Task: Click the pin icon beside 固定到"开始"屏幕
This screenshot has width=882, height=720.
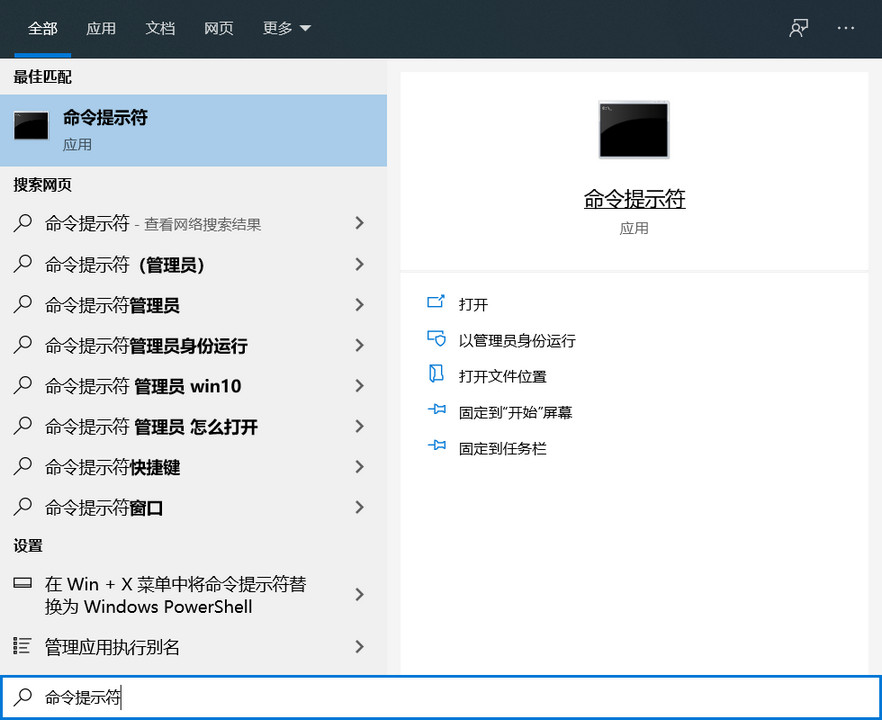Action: [x=436, y=411]
